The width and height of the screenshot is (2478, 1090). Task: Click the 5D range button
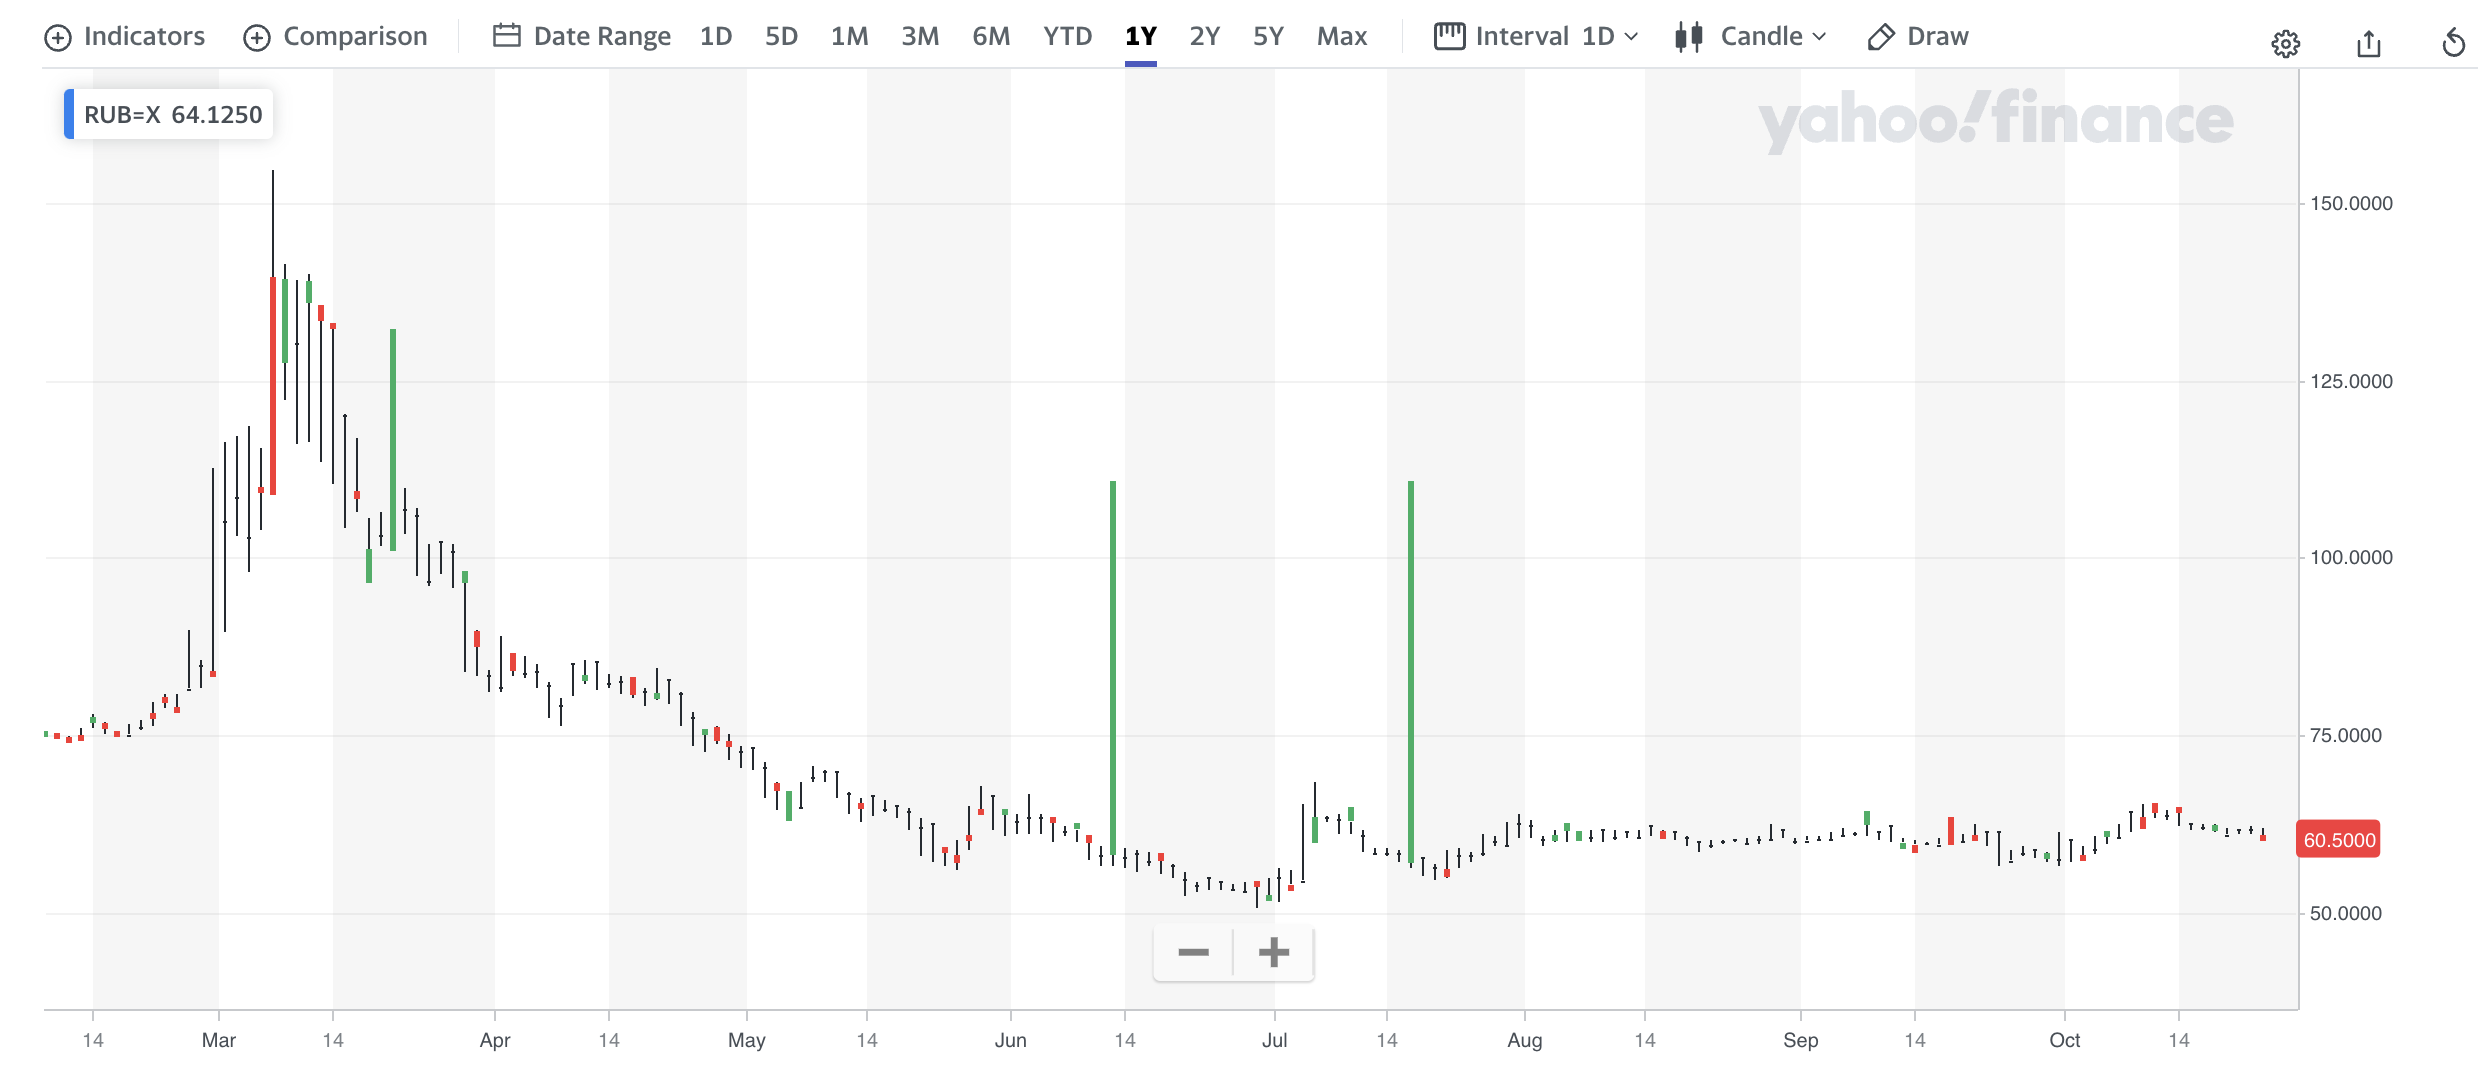(x=781, y=36)
